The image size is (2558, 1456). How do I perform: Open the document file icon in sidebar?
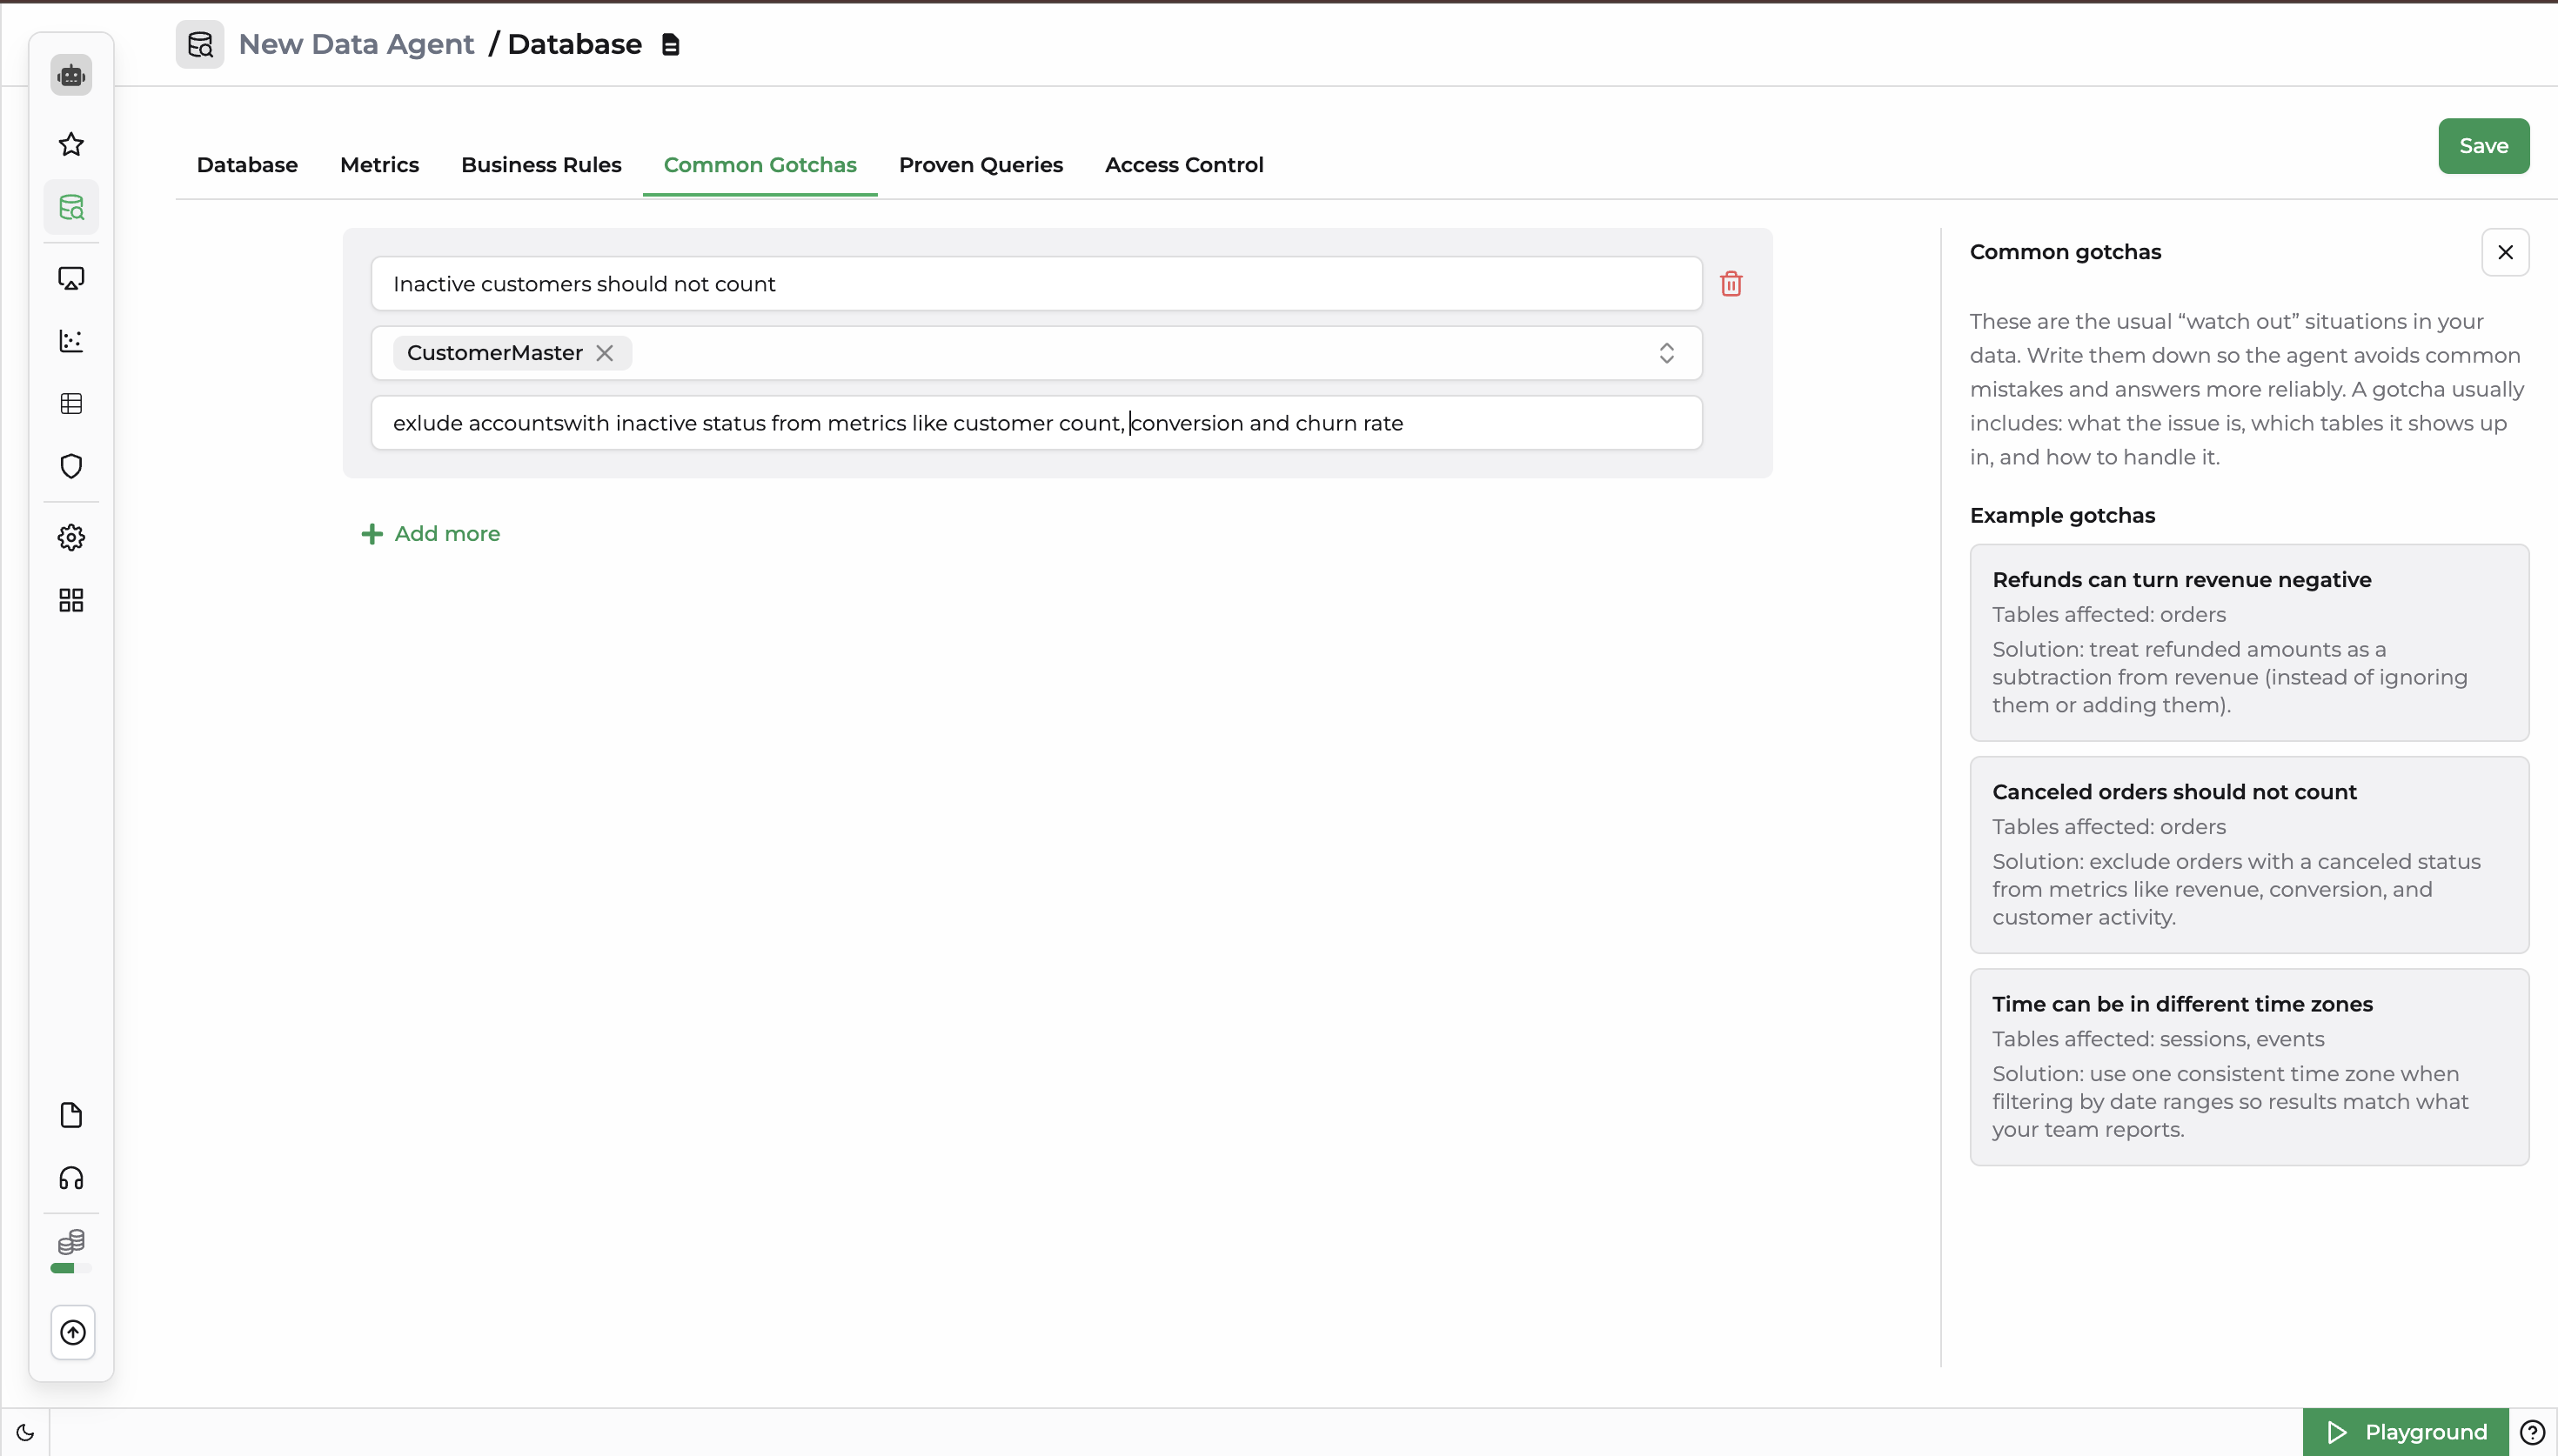[71, 1115]
